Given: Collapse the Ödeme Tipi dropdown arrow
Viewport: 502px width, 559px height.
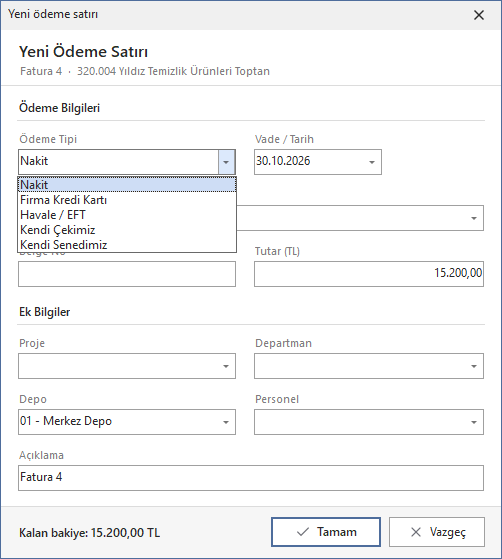Looking at the screenshot, I should 226,162.
